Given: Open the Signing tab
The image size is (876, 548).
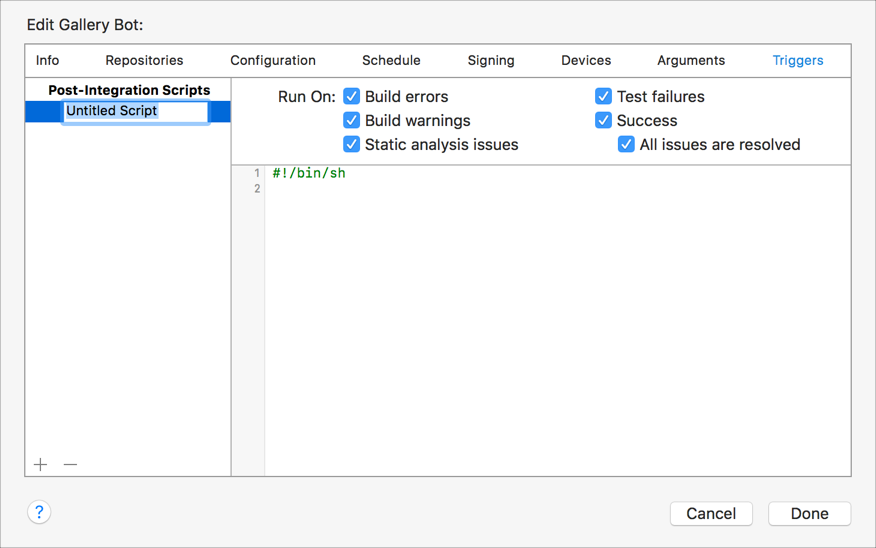Looking at the screenshot, I should click(x=491, y=60).
